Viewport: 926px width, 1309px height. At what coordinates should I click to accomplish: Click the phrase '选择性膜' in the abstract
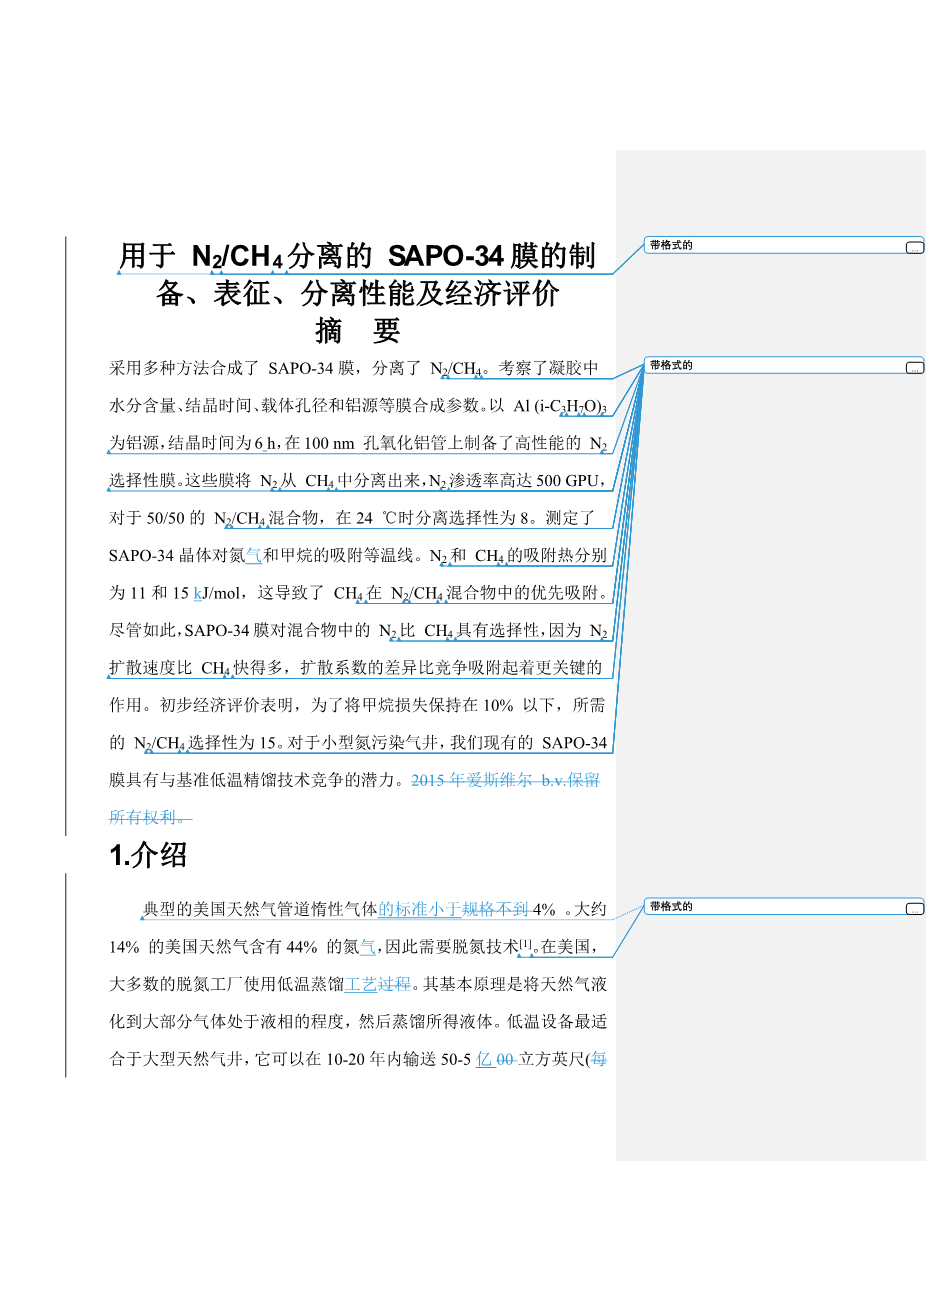143,481
